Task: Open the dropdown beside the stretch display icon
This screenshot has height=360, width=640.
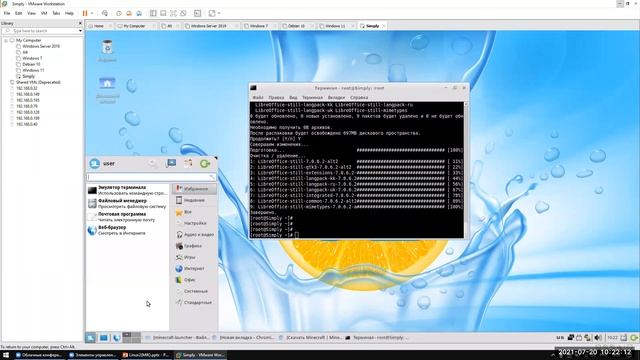Action: click(x=219, y=13)
